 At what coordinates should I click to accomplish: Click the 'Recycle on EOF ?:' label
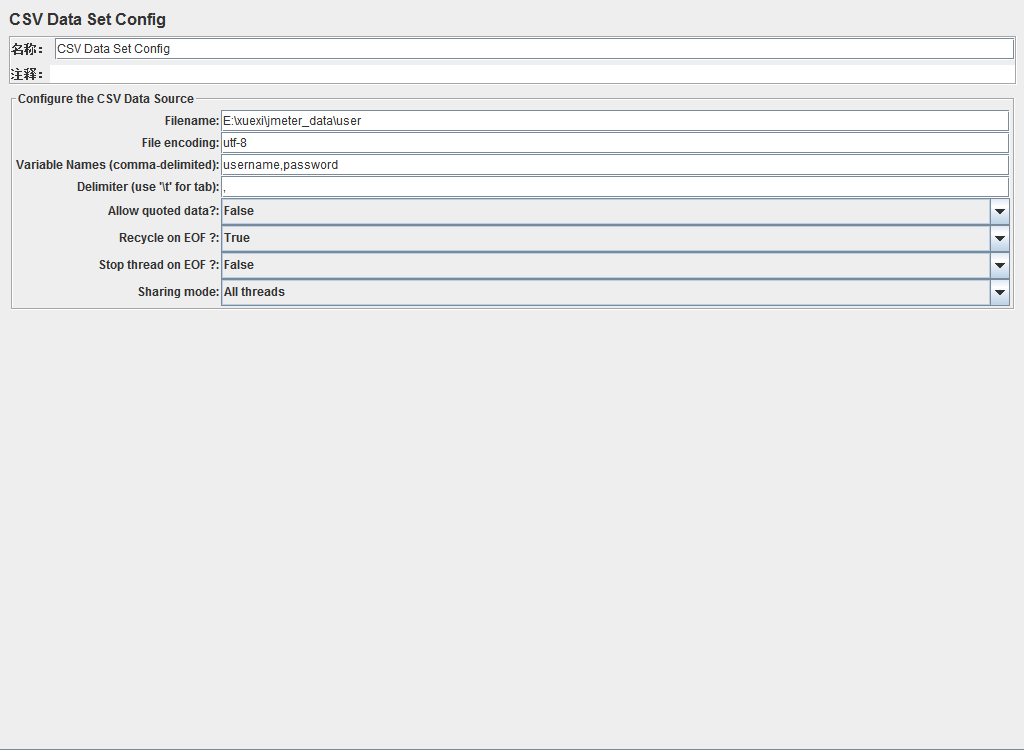pyautogui.click(x=169, y=238)
